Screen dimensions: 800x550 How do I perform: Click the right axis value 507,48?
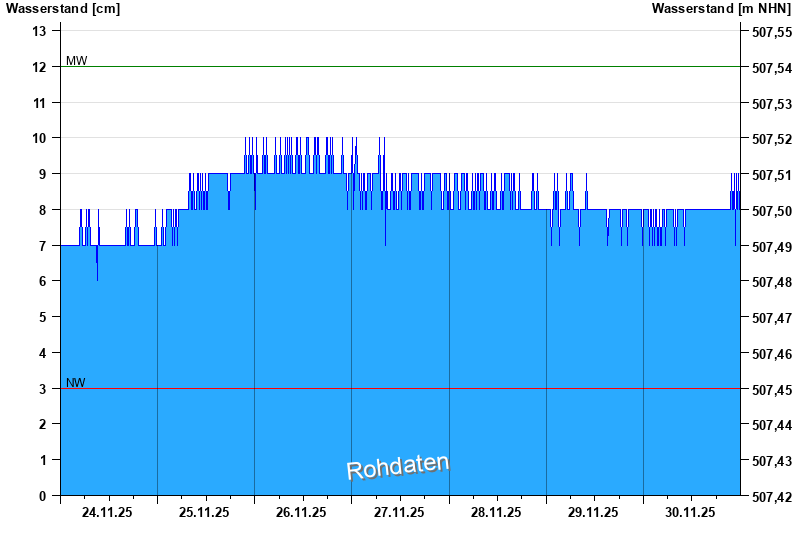(x=772, y=283)
